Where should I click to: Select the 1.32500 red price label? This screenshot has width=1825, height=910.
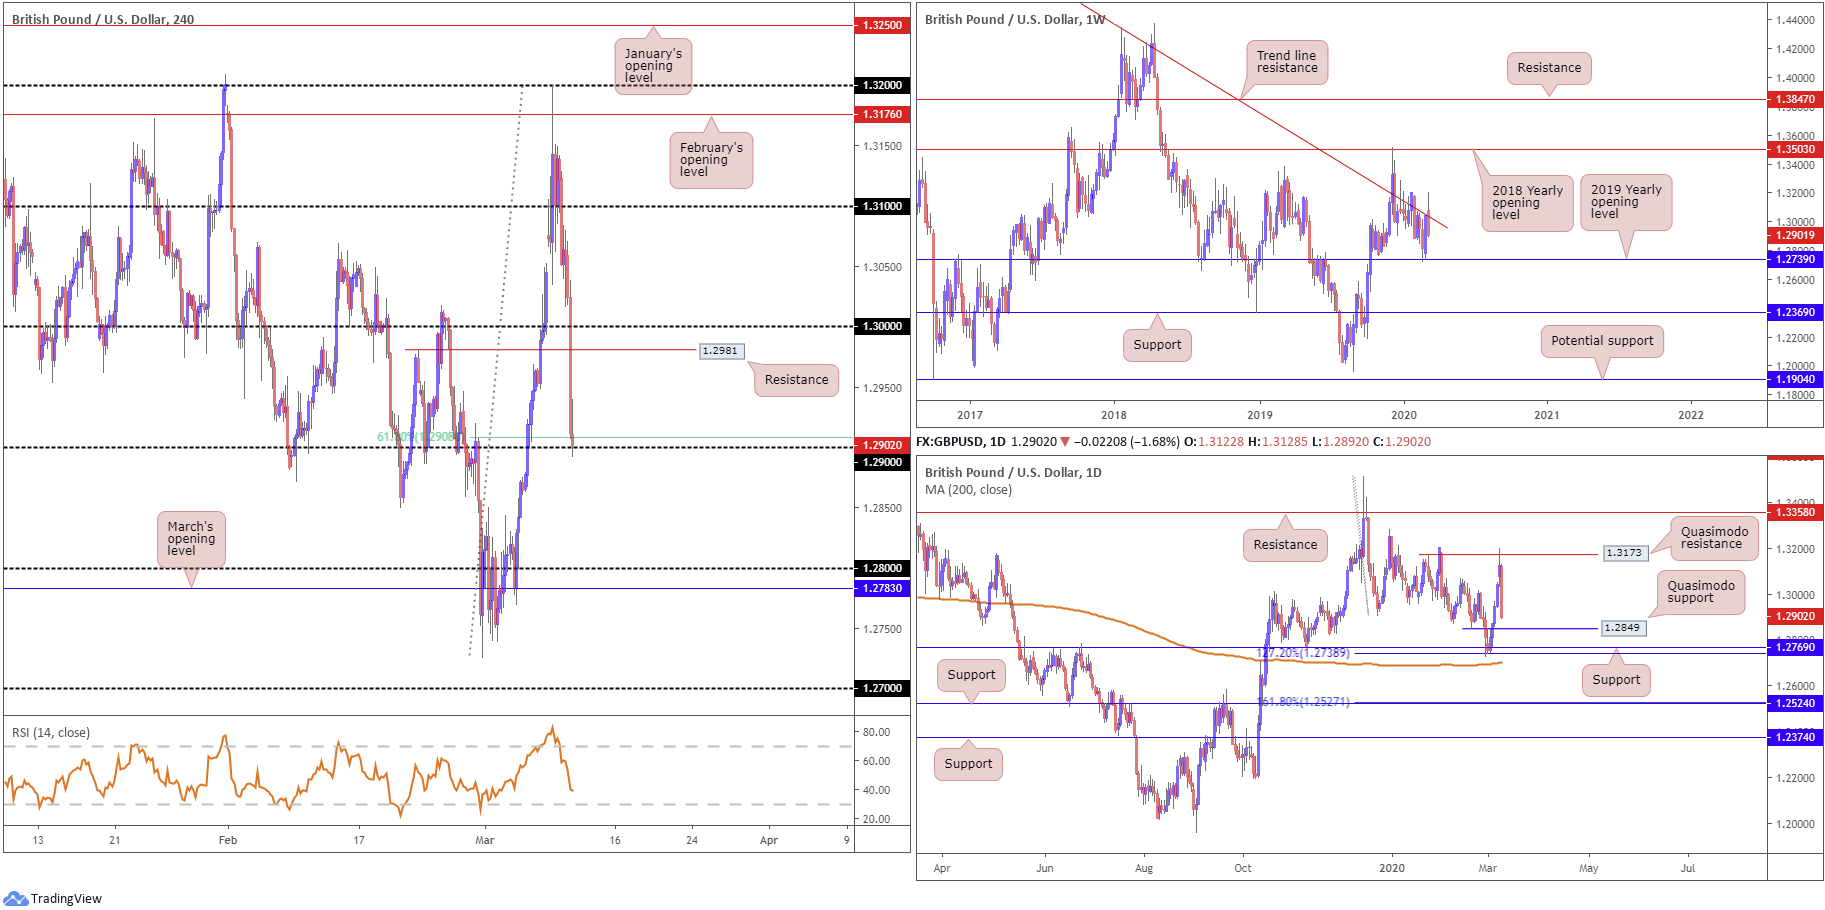click(882, 25)
